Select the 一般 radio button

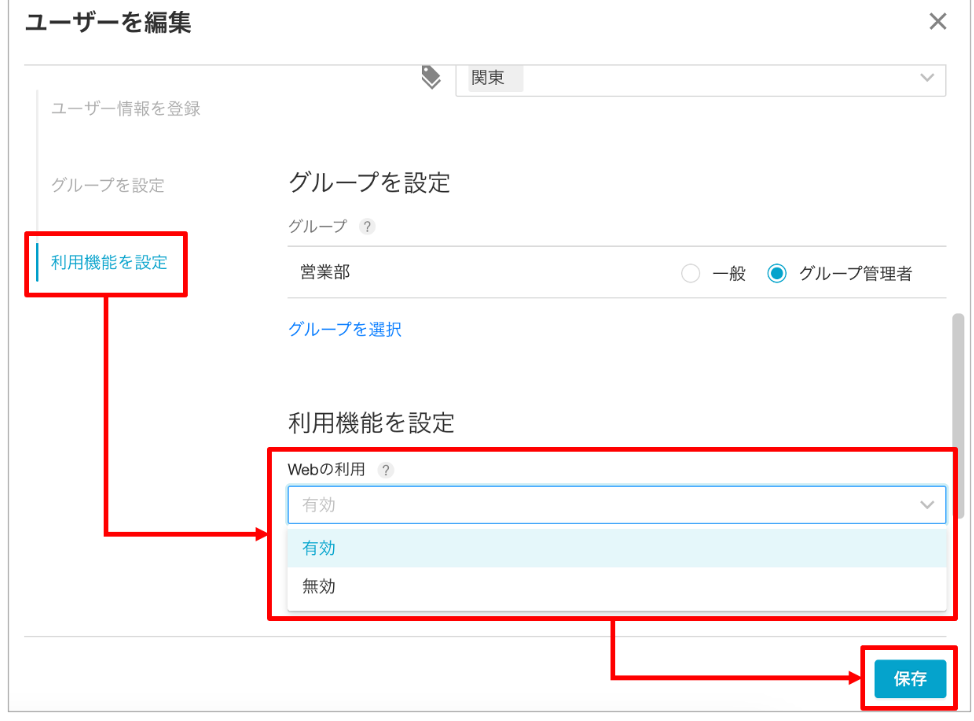[690, 273]
